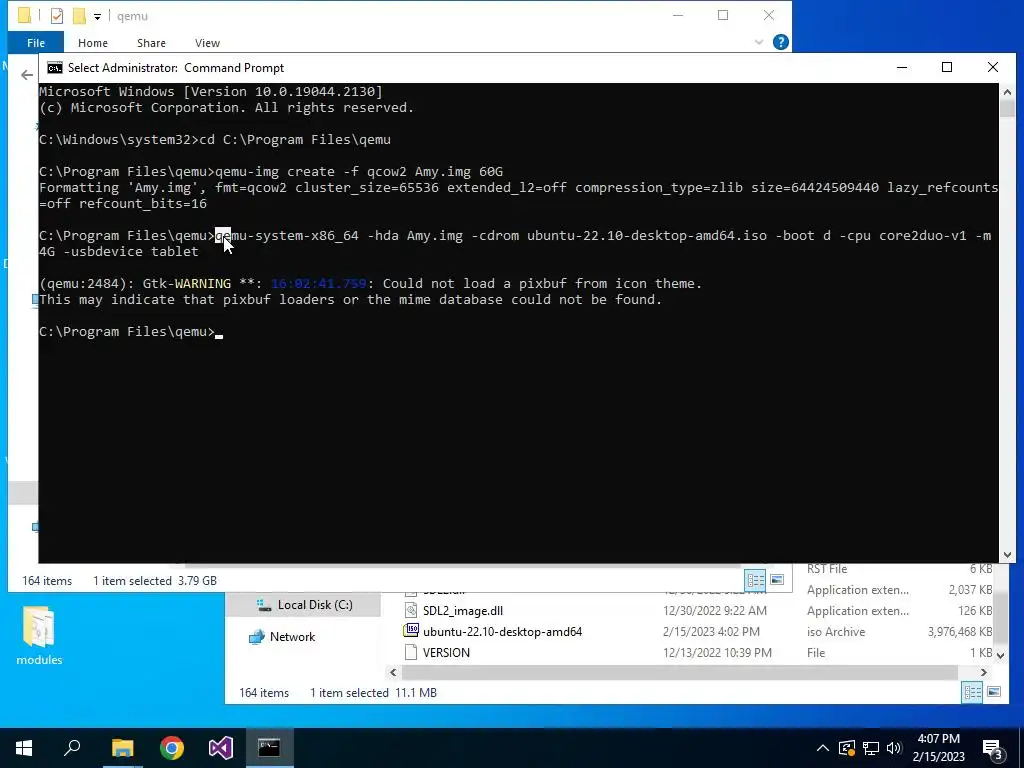Click the back arrow in Explorer
1024x768 pixels.
point(27,75)
